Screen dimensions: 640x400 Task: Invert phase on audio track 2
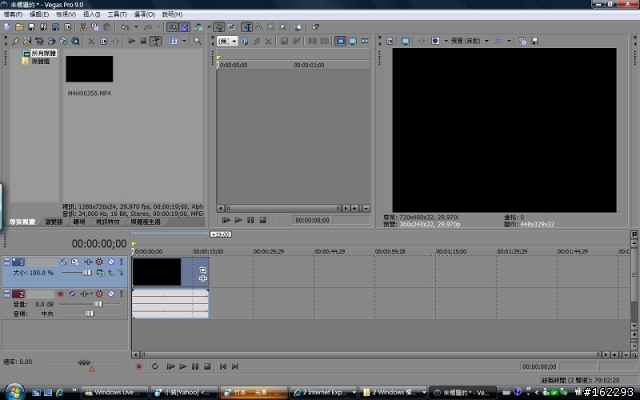[x=72, y=294]
